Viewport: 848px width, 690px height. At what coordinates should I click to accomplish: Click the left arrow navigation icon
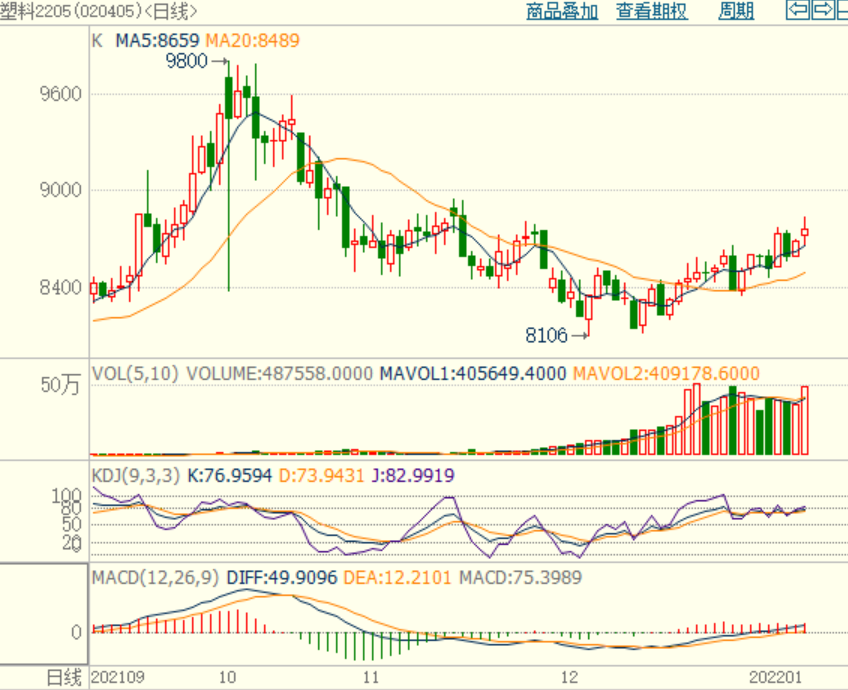point(797,11)
